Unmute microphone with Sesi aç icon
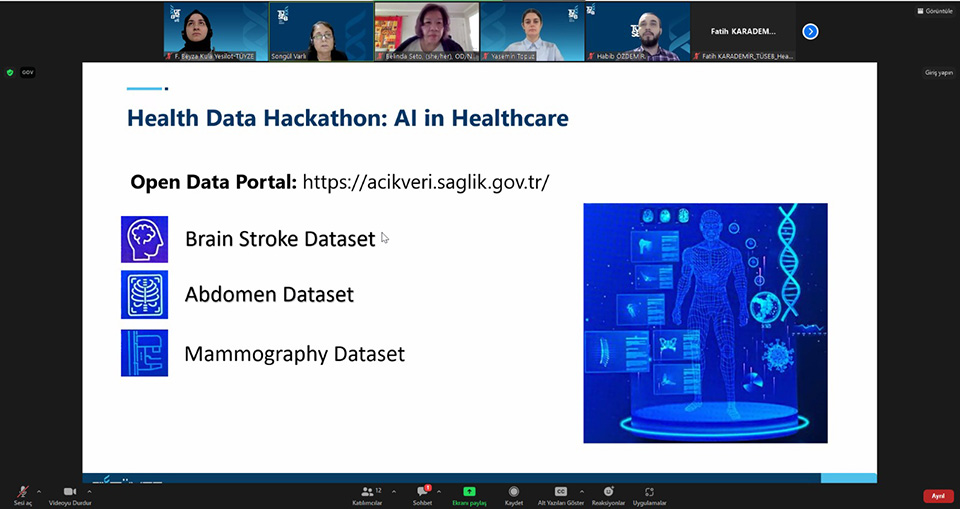The width and height of the screenshot is (960, 509). (x=22, y=493)
